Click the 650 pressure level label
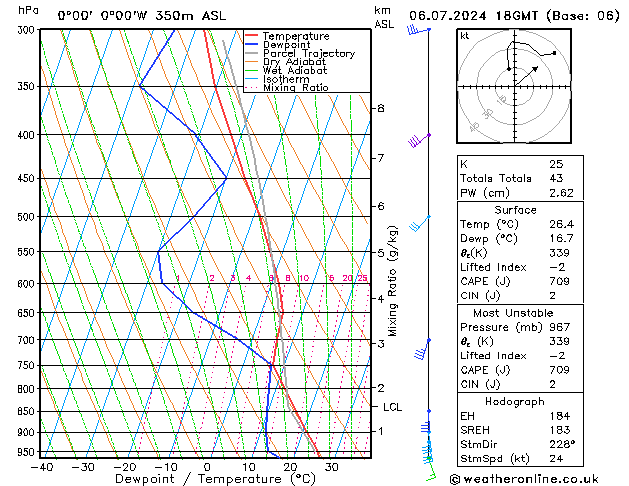Screen dimensions: 629x486 click(x=28, y=313)
